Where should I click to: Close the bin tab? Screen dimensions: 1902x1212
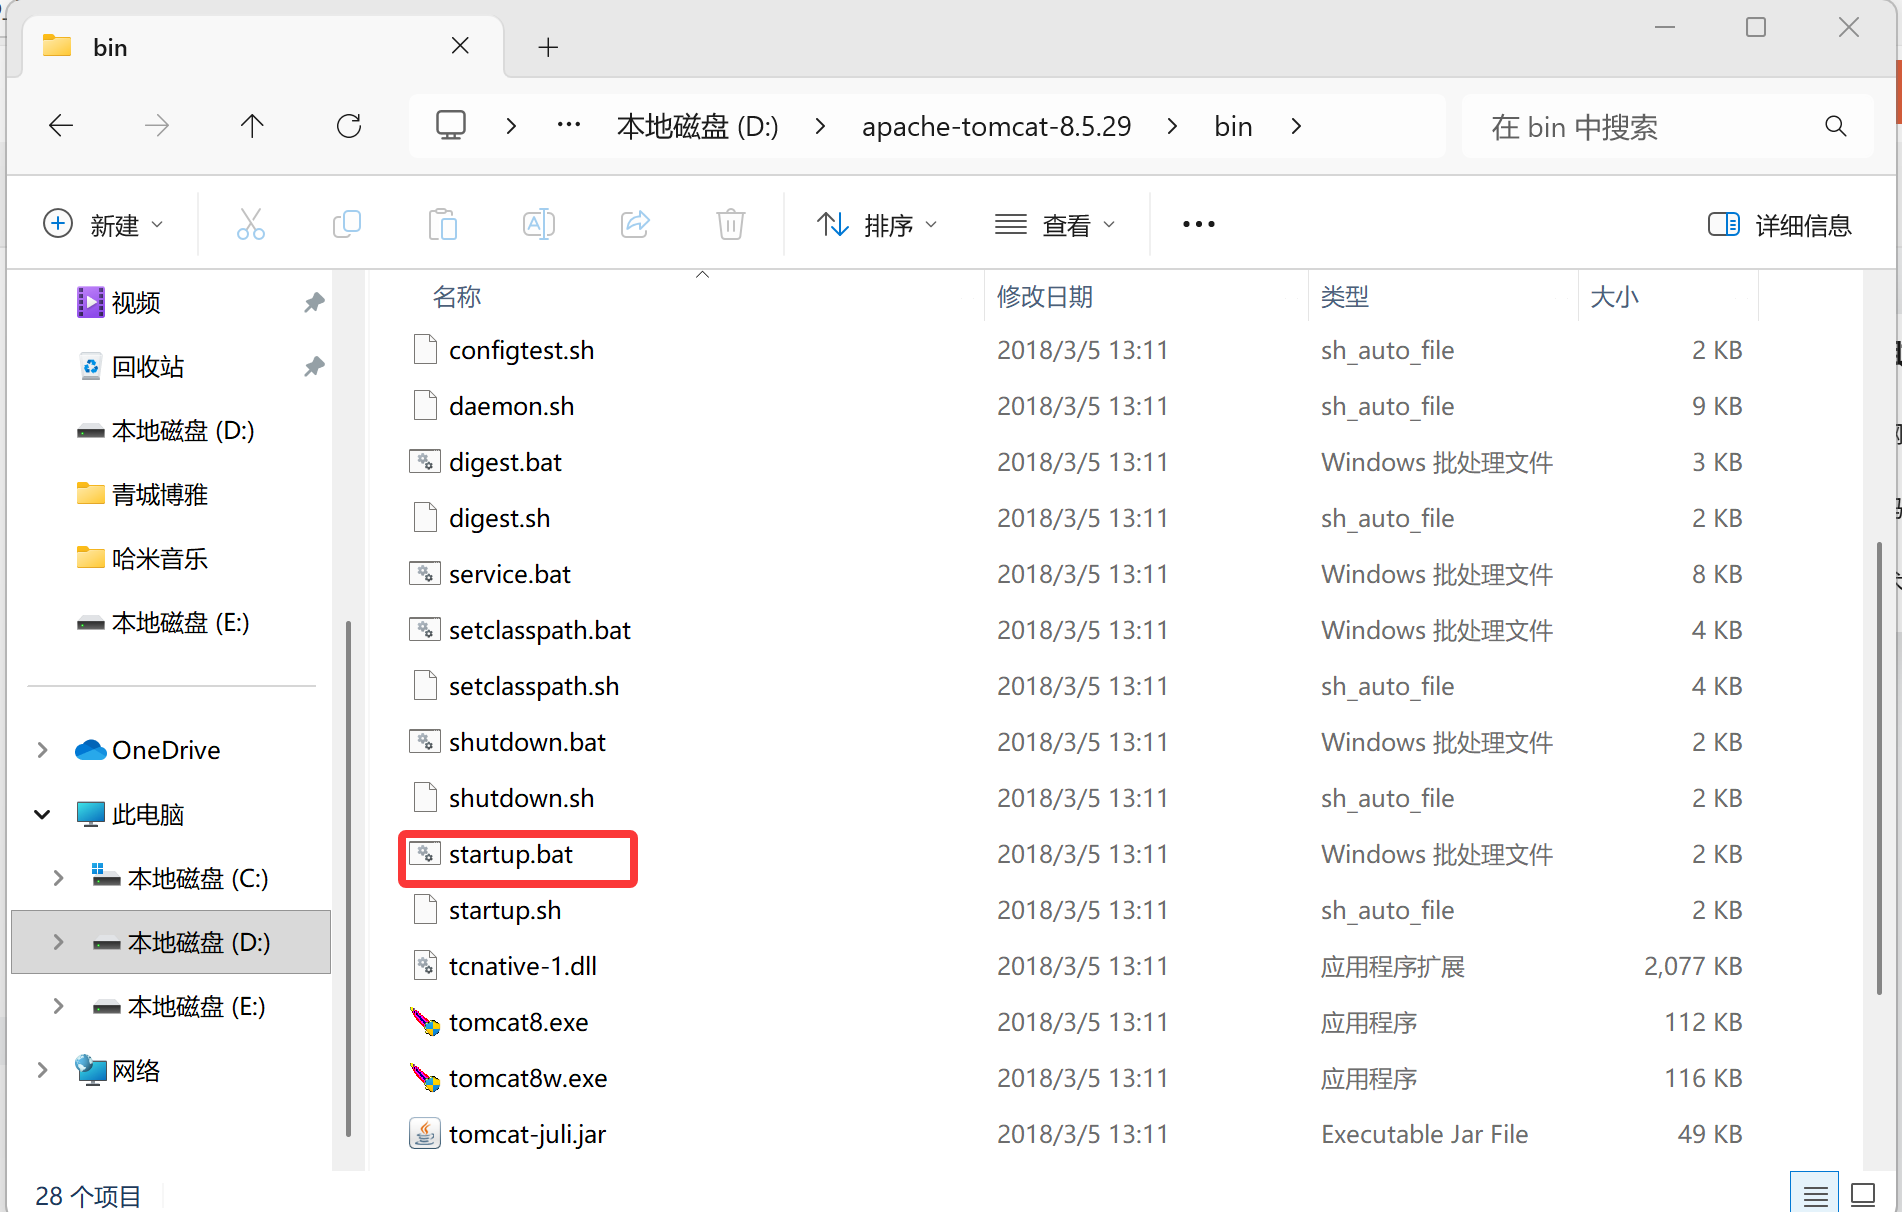pos(460,46)
